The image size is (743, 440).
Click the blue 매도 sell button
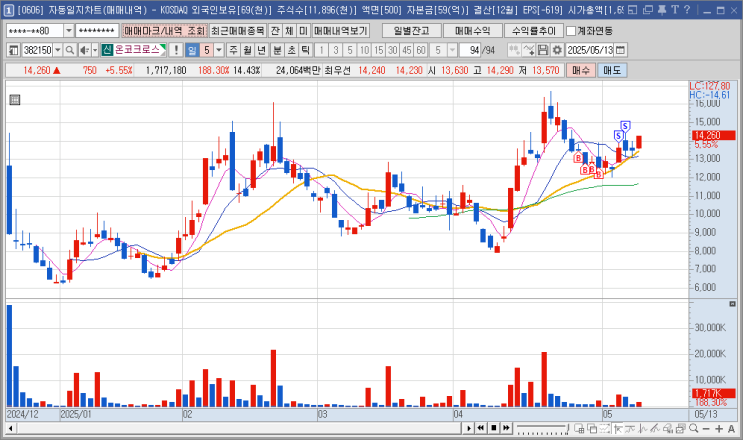click(612, 70)
